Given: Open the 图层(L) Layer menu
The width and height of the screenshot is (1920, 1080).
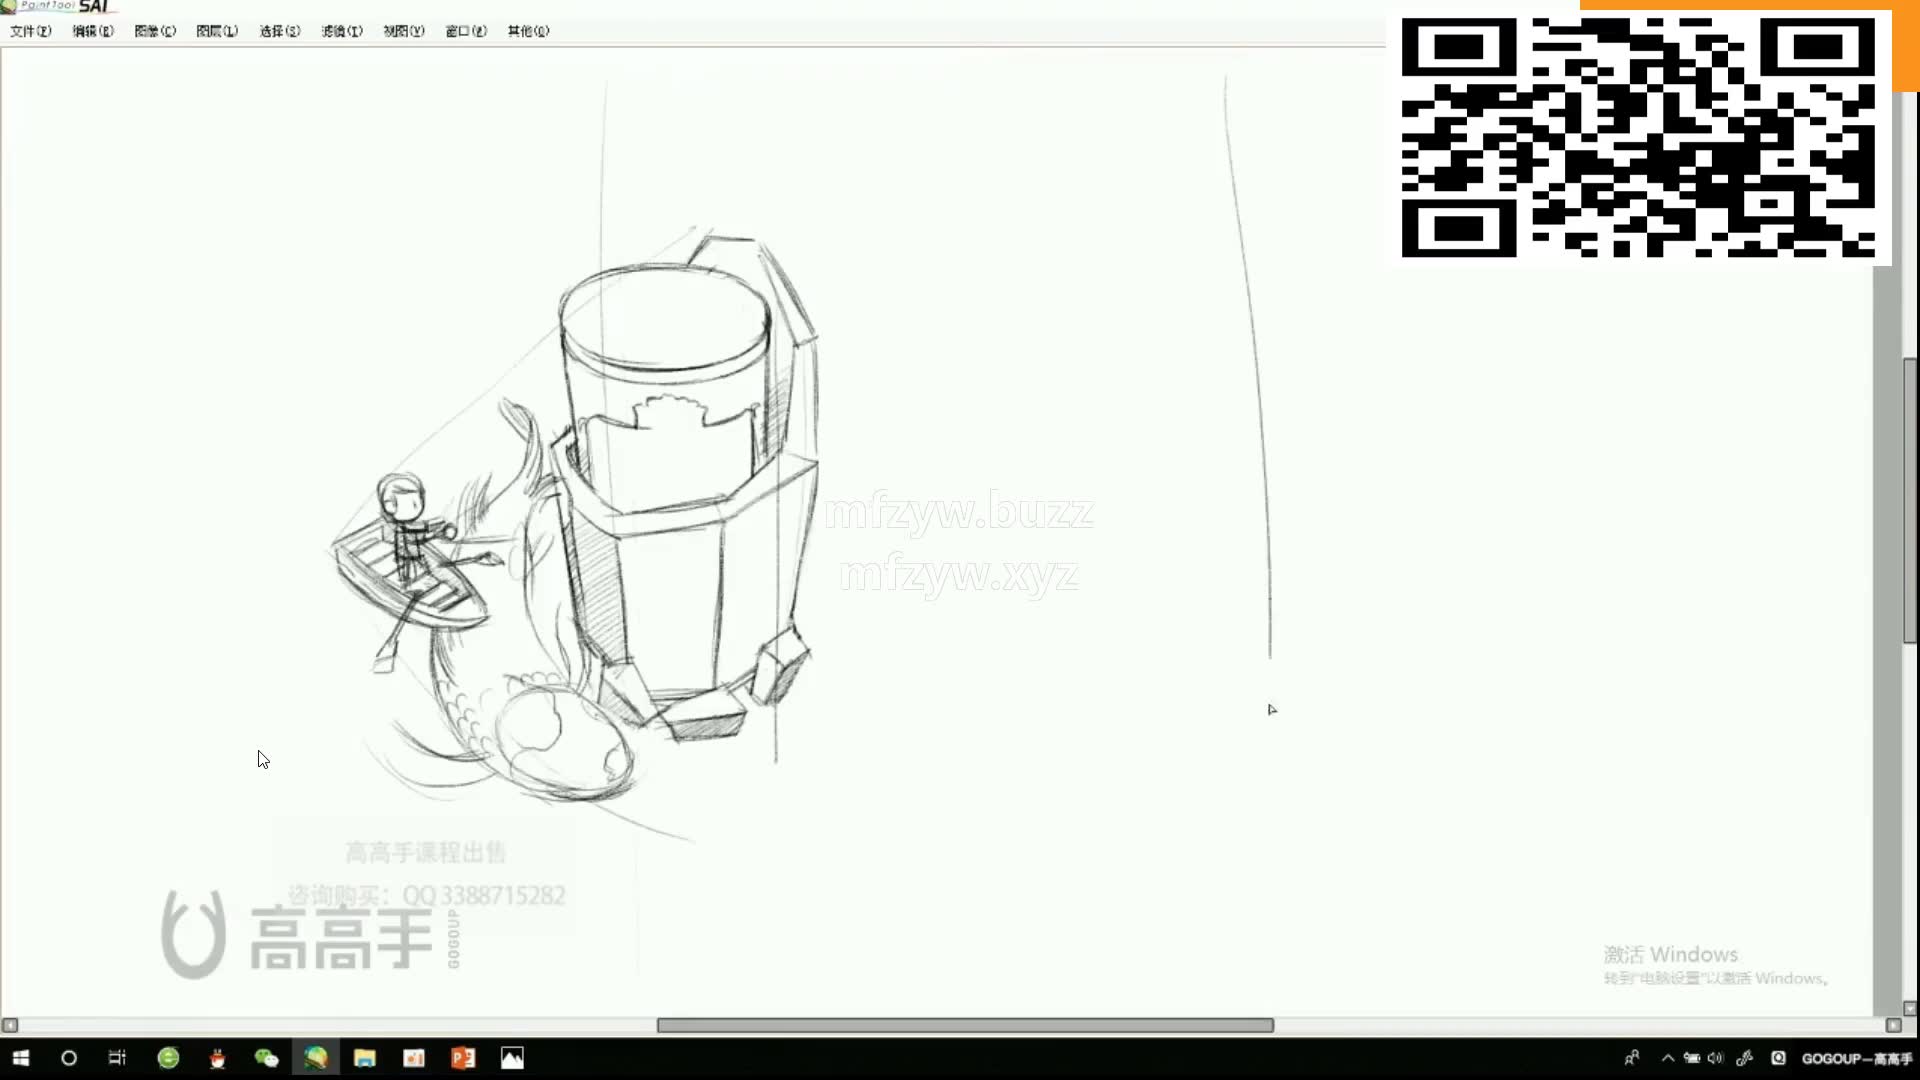Looking at the screenshot, I should [x=216, y=31].
